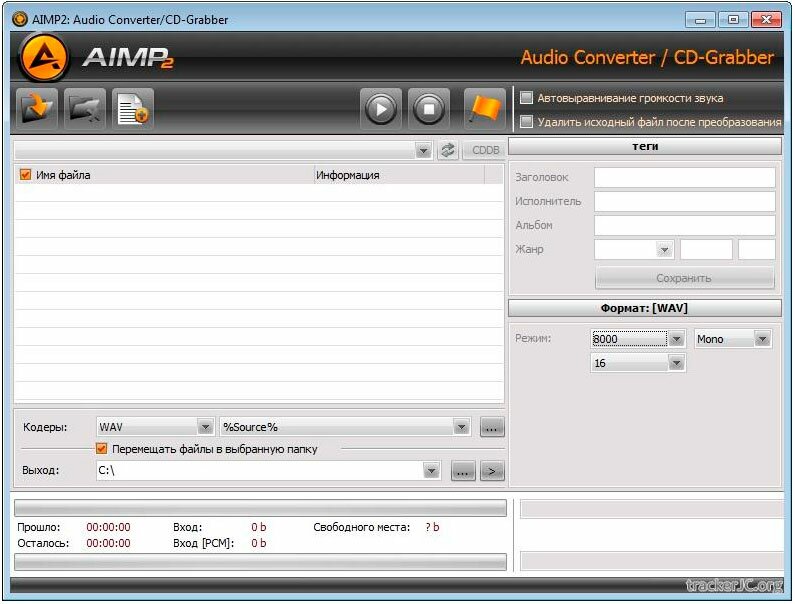Click the upper conversion progress bar
The image size is (795, 604).
[x=261, y=508]
